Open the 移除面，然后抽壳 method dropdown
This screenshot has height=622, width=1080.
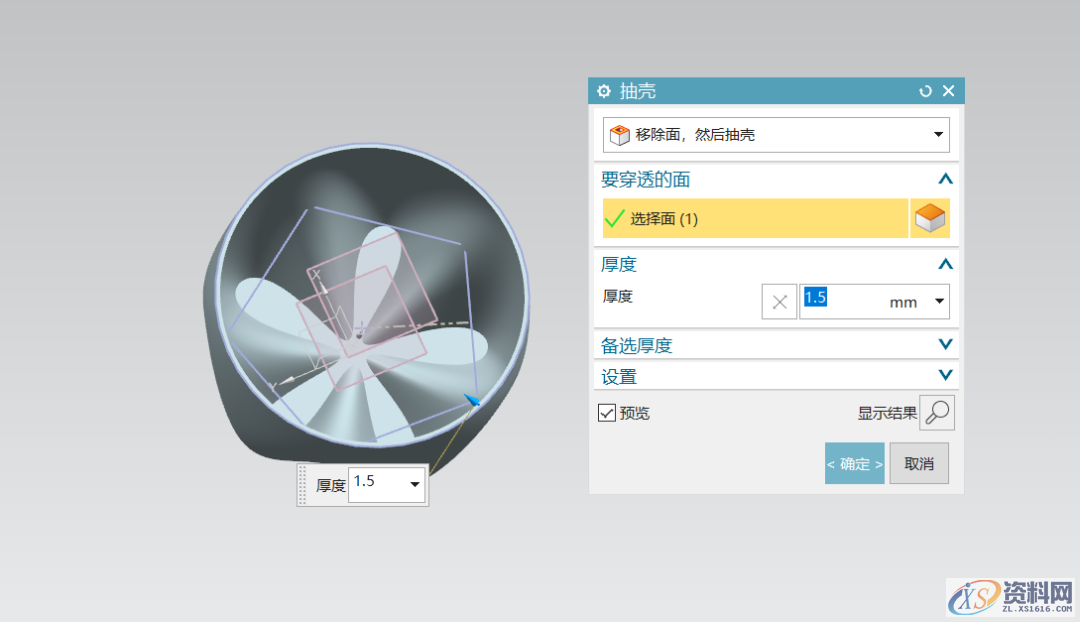[x=938, y=134]
